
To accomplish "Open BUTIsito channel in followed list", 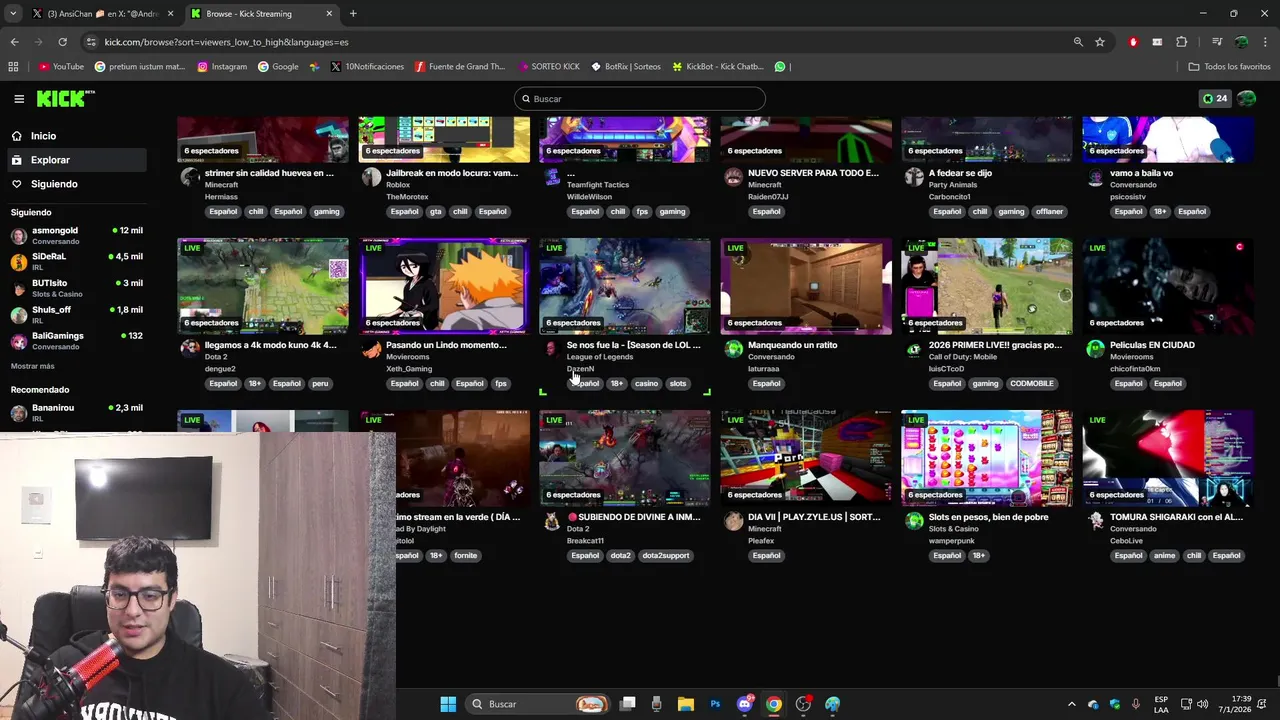I will 76,288.
